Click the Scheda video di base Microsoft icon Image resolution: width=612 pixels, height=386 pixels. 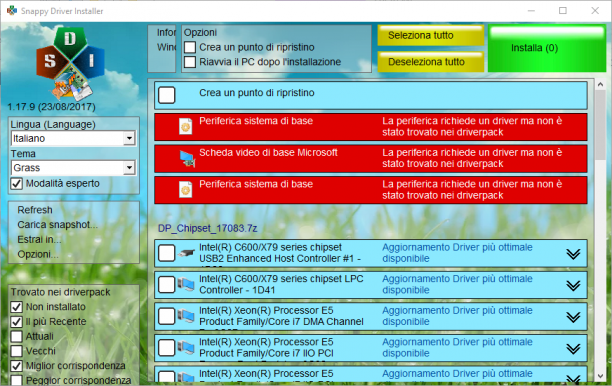(x=187, y=158)
